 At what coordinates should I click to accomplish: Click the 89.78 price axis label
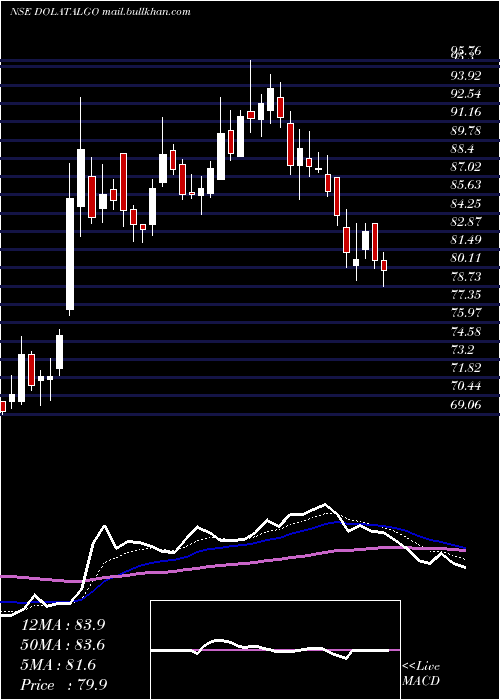466,130
